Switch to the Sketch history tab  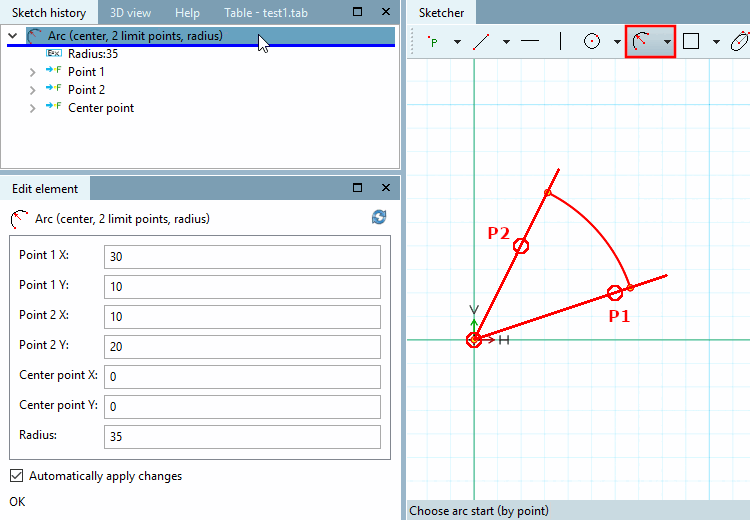pyautogui.click(x=49, y=12)
